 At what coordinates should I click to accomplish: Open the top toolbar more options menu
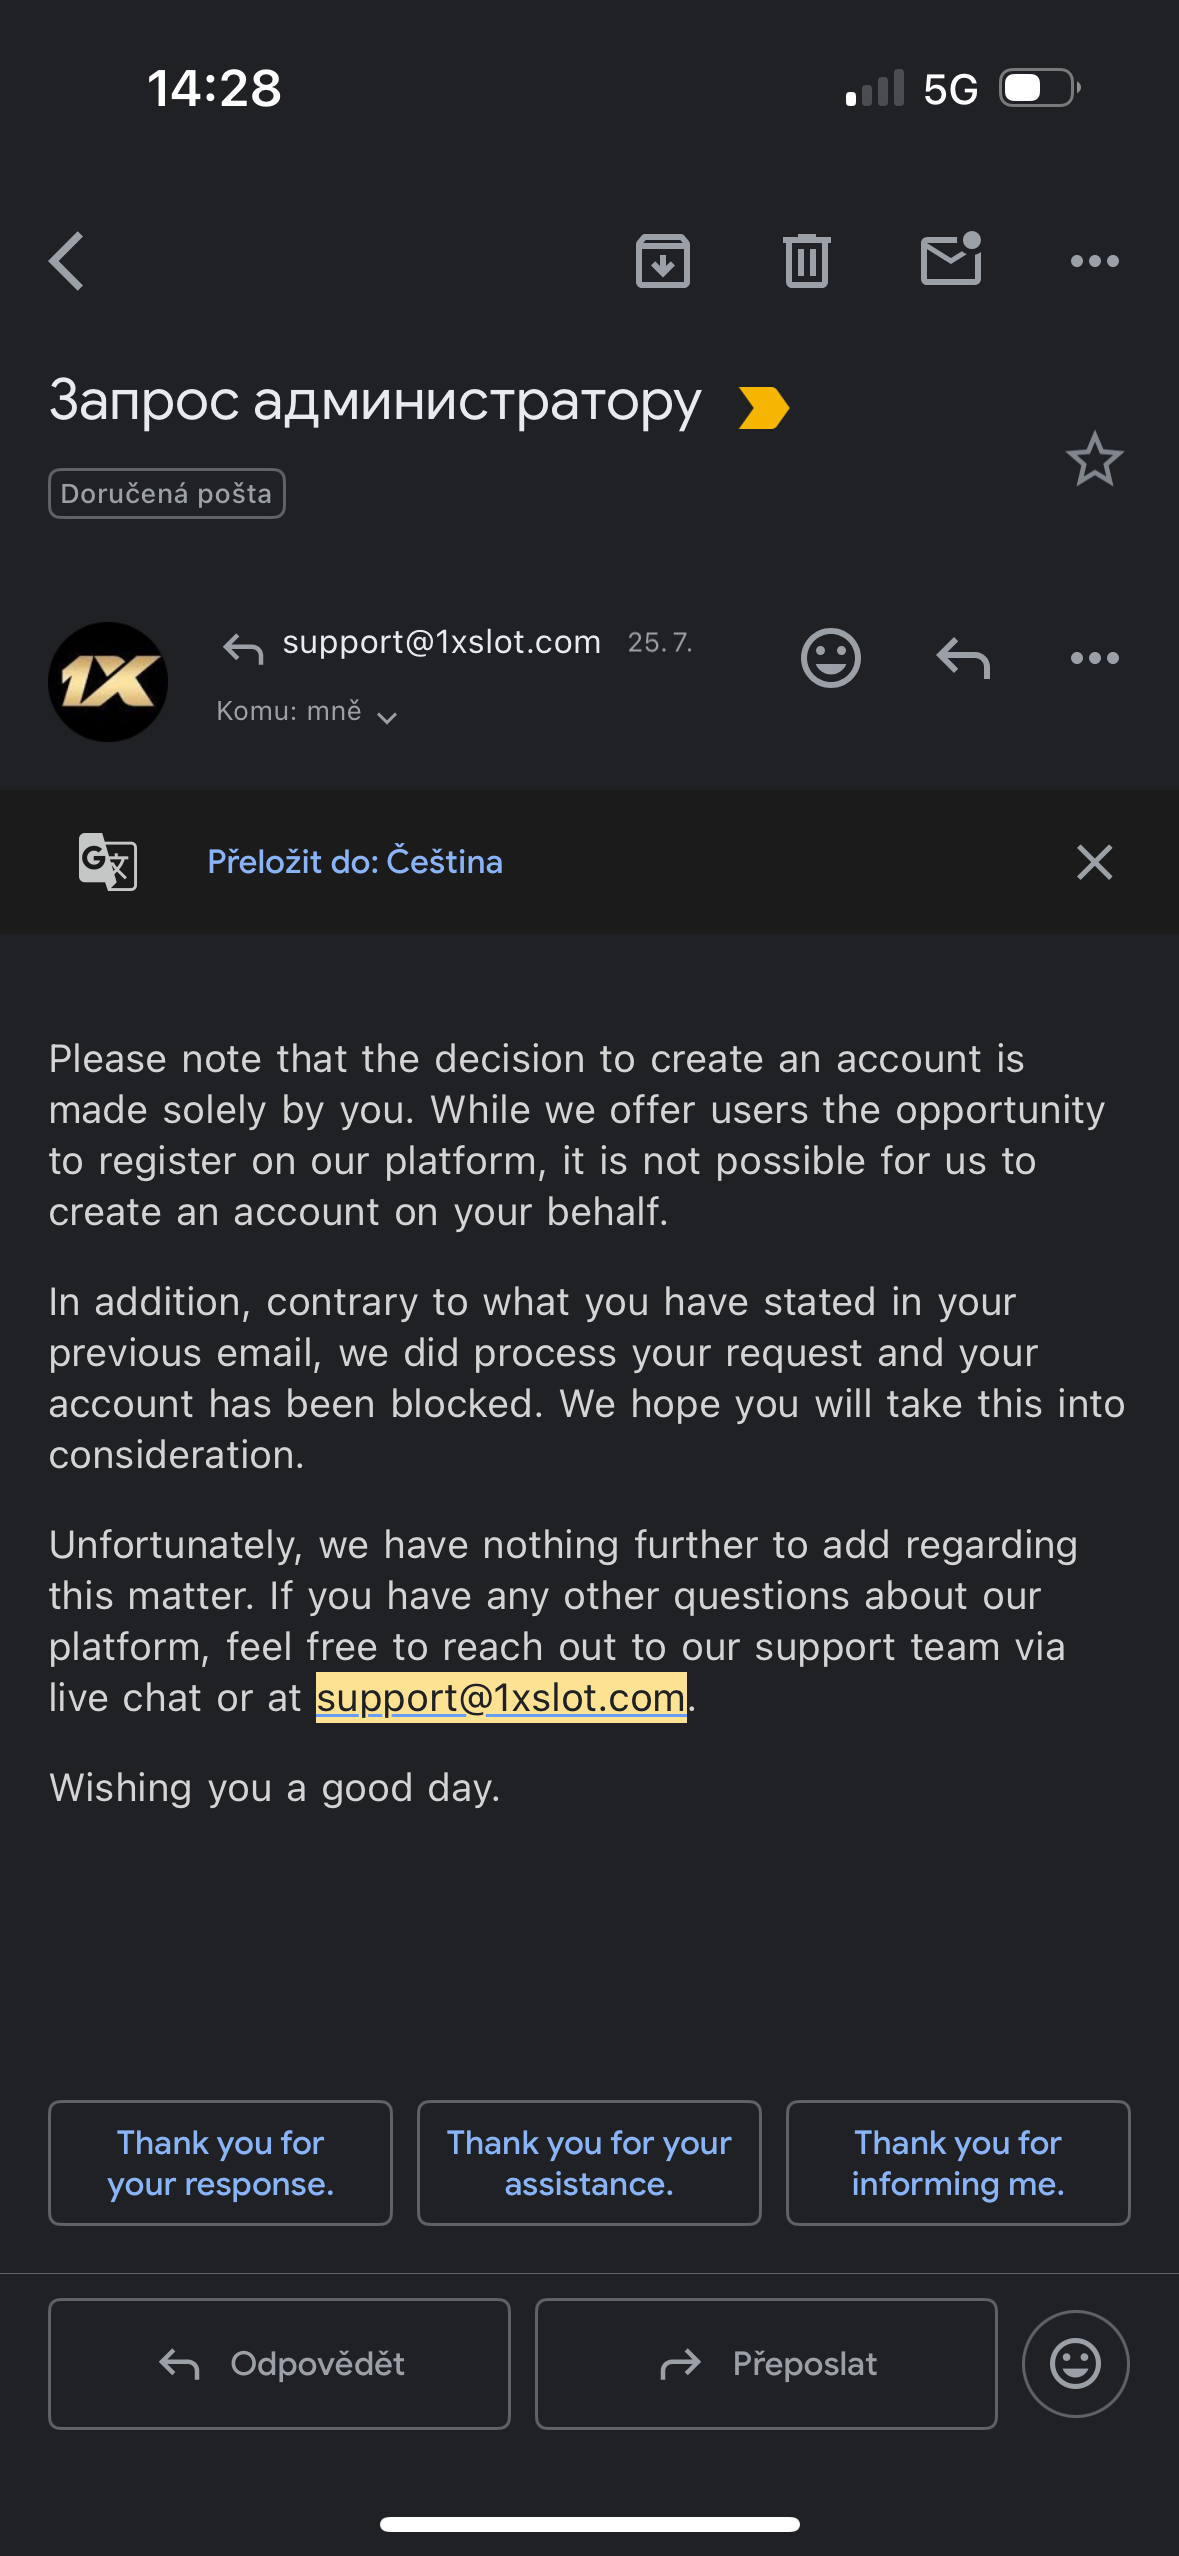(x=1094, y=261)
